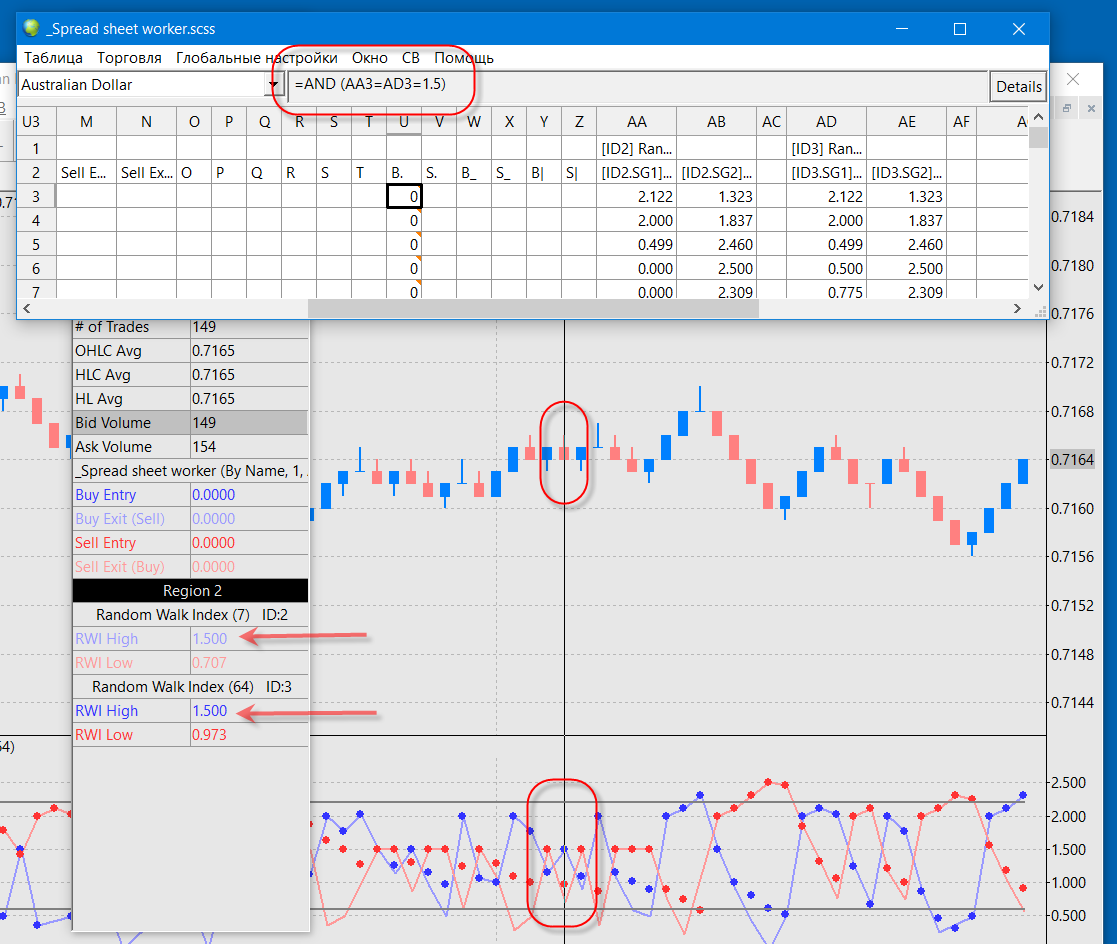Click the Bid Volume row in data panel
1117x944 pixels.
click(x=190, y=422)
